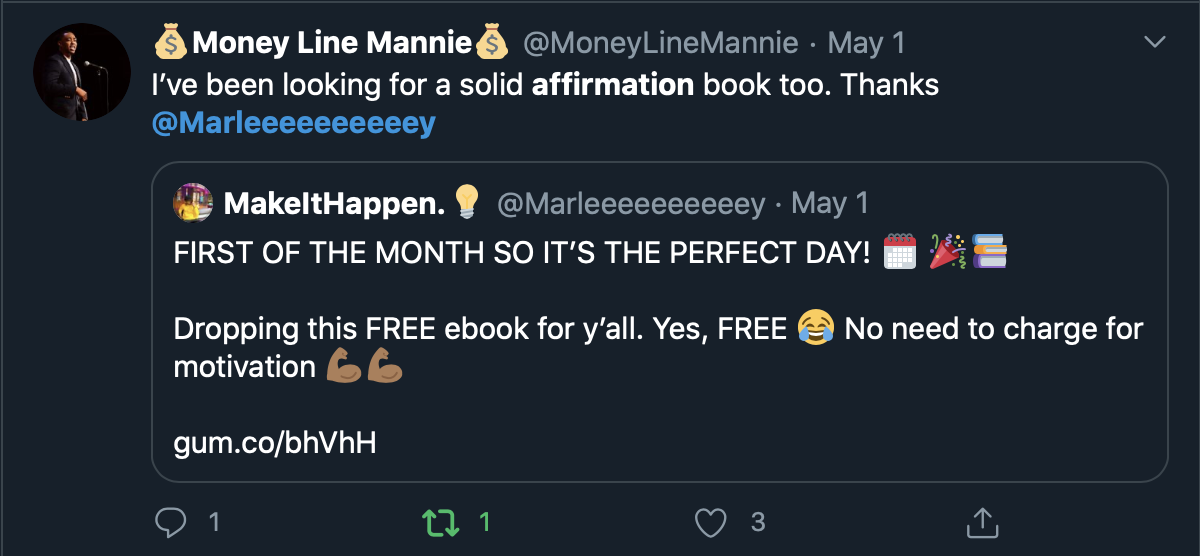1200x556 pixels.
Task: Click the calendar emoji in quoted tweet
Action: (900, 253)
